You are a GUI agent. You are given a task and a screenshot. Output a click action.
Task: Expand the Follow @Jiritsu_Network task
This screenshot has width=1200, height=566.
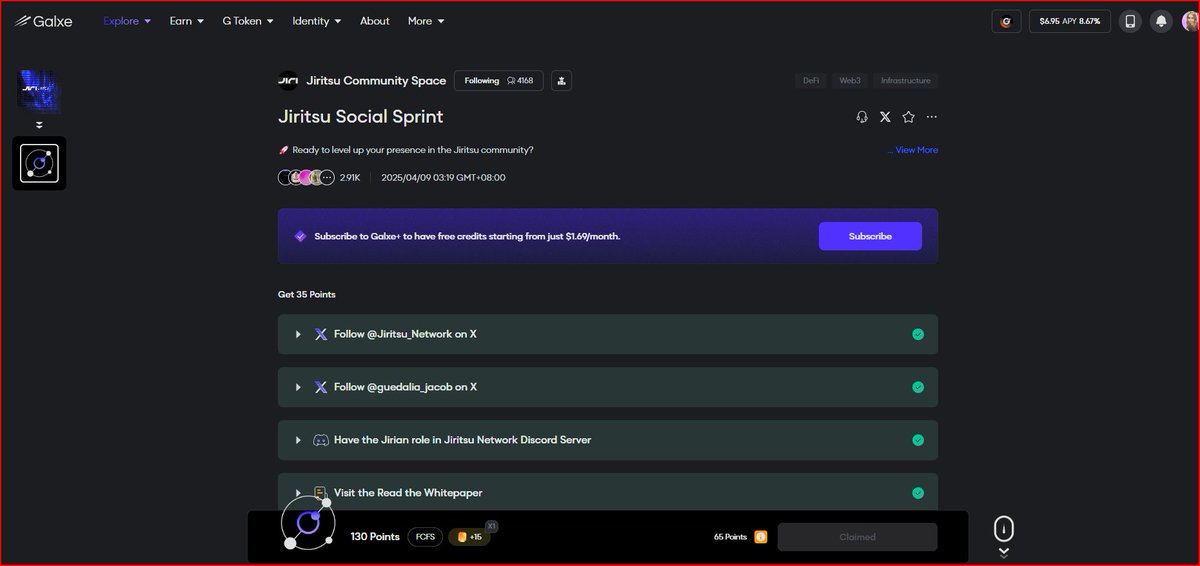tap(298, 334)
